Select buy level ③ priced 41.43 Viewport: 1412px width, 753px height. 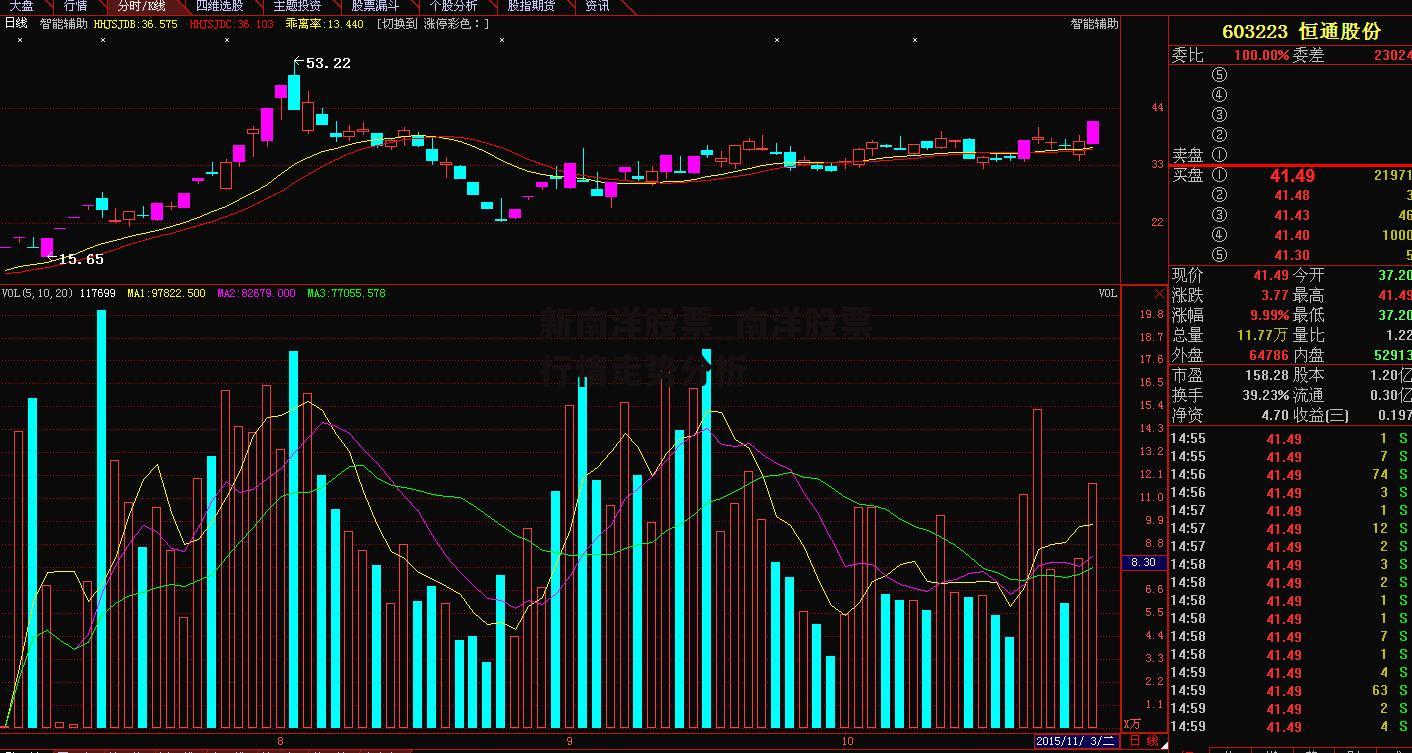[1219, 215]
